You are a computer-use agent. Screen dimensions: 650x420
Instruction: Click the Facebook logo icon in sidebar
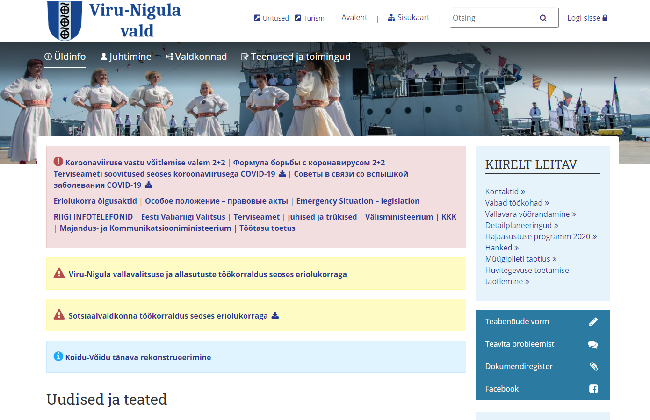(x=593, y=388)
